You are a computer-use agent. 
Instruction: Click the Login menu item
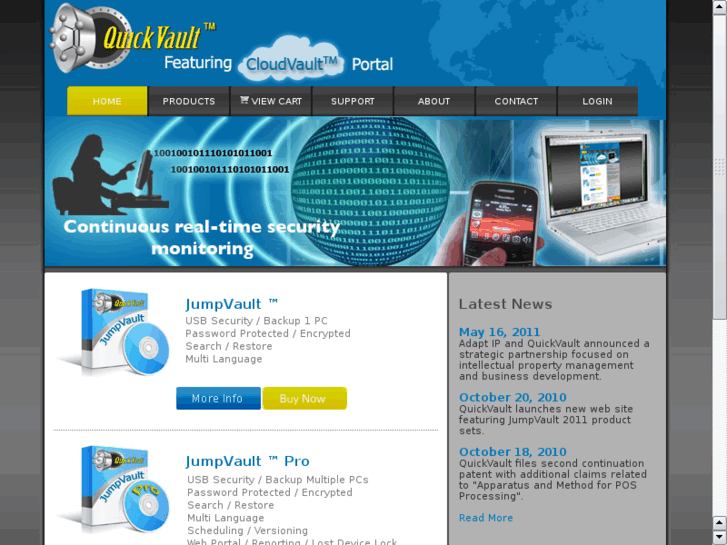(597, 101)
